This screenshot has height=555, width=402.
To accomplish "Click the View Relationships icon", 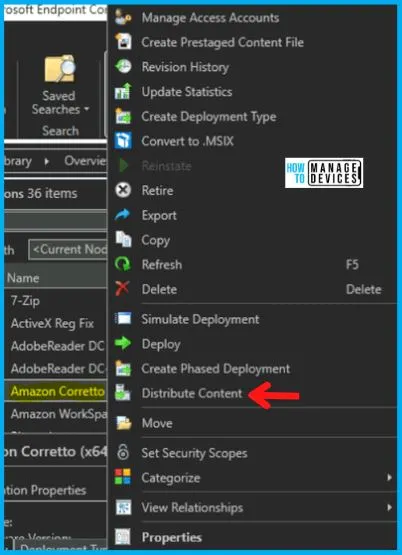I will 123,507.
